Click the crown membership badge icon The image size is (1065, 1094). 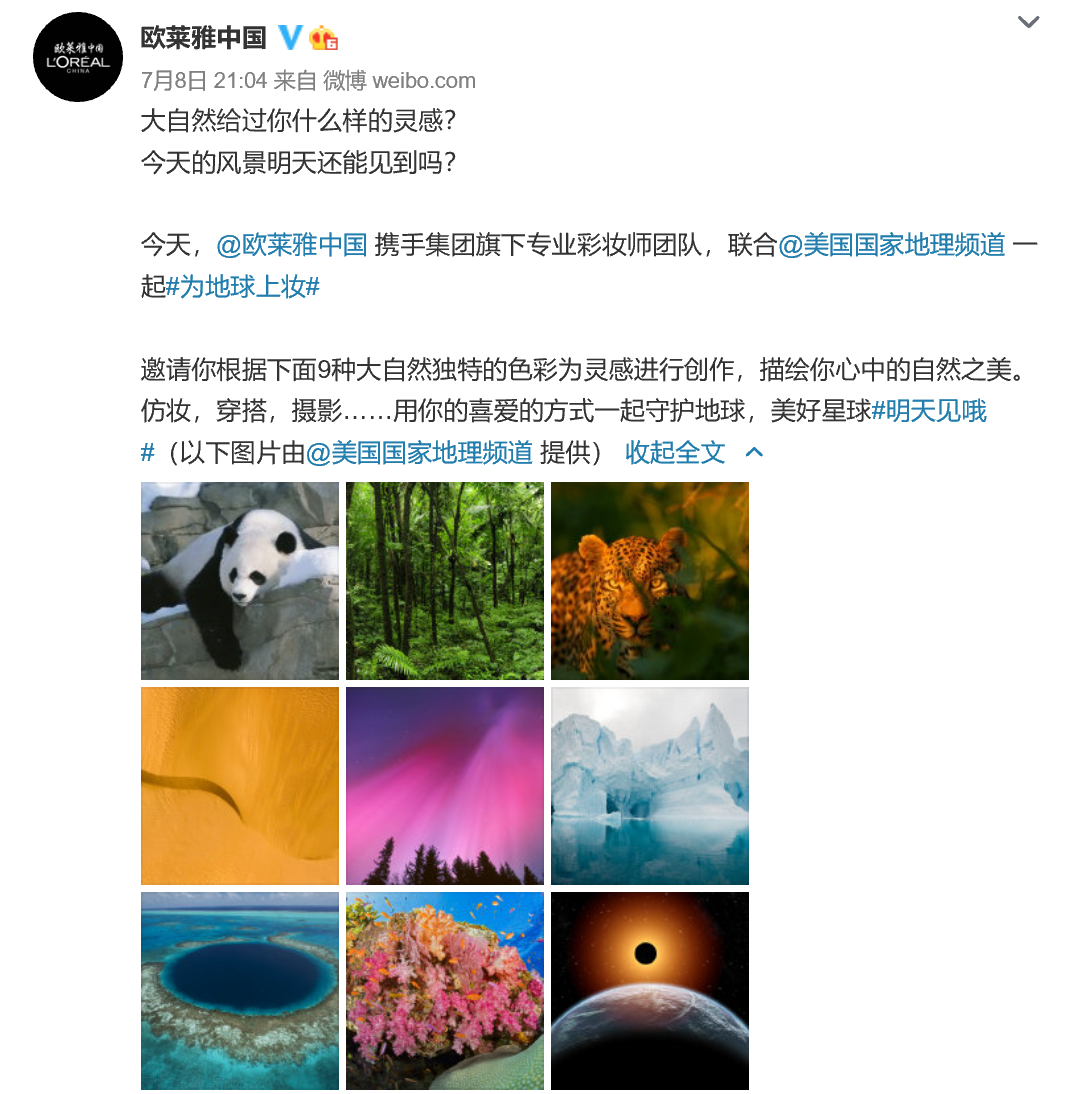323,38
